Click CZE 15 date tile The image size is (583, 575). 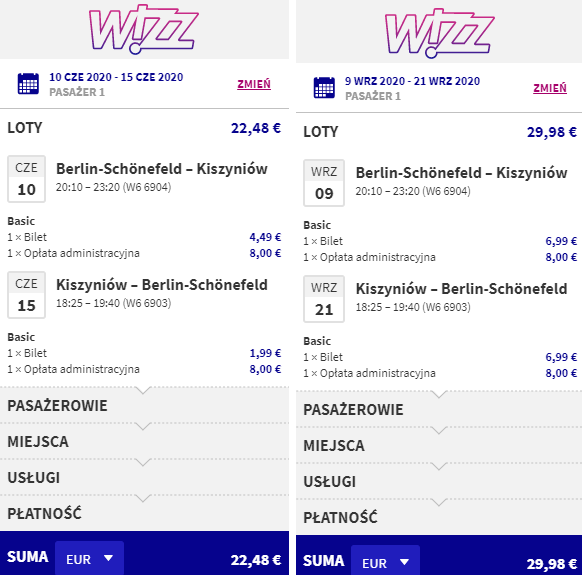[x=26, y=295]
